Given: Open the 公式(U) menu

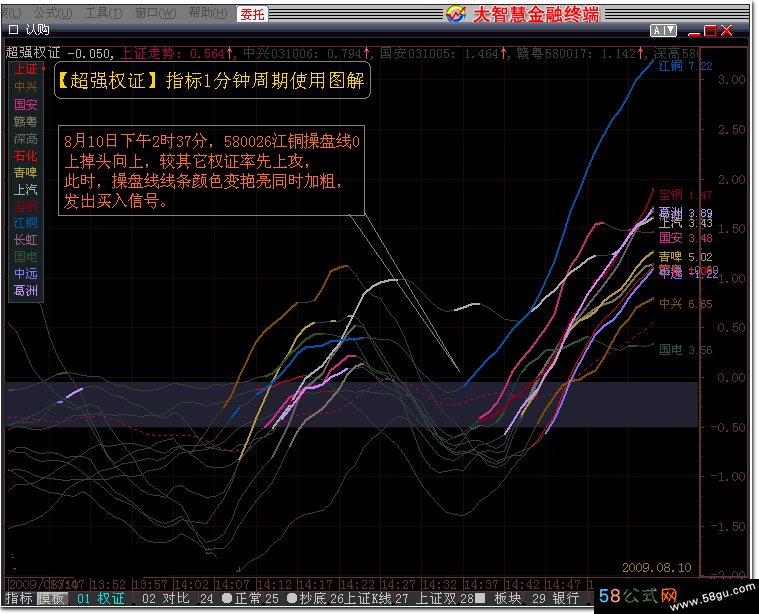Looking at the screenshot, I should tap(53, 13).
